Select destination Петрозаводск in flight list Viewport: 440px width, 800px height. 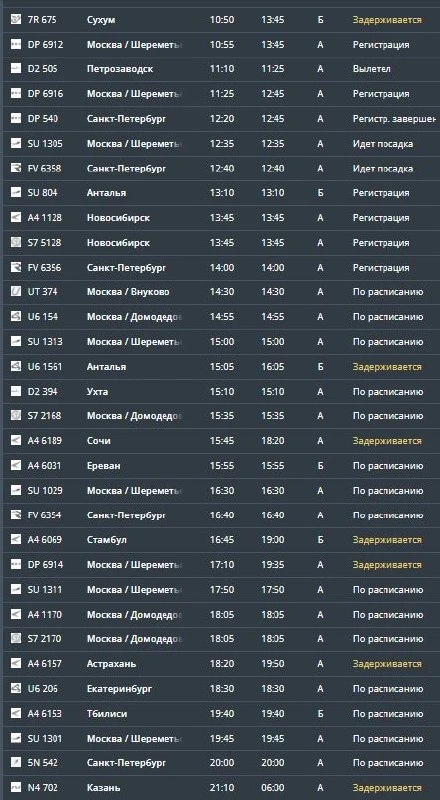[x=120, y=69]
